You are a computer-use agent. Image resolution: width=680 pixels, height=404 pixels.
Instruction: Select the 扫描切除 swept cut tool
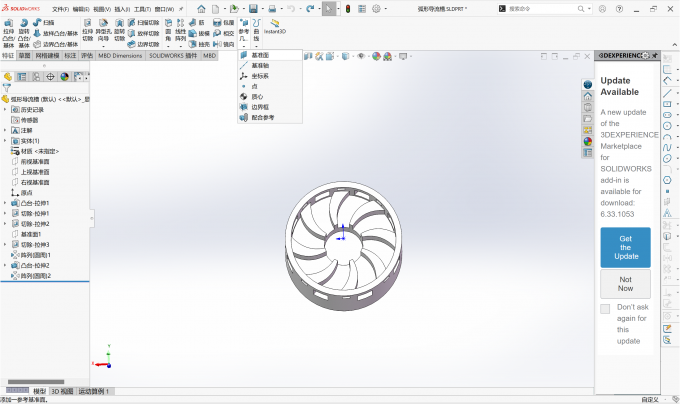pyautogui.click(x=143, y=23)
